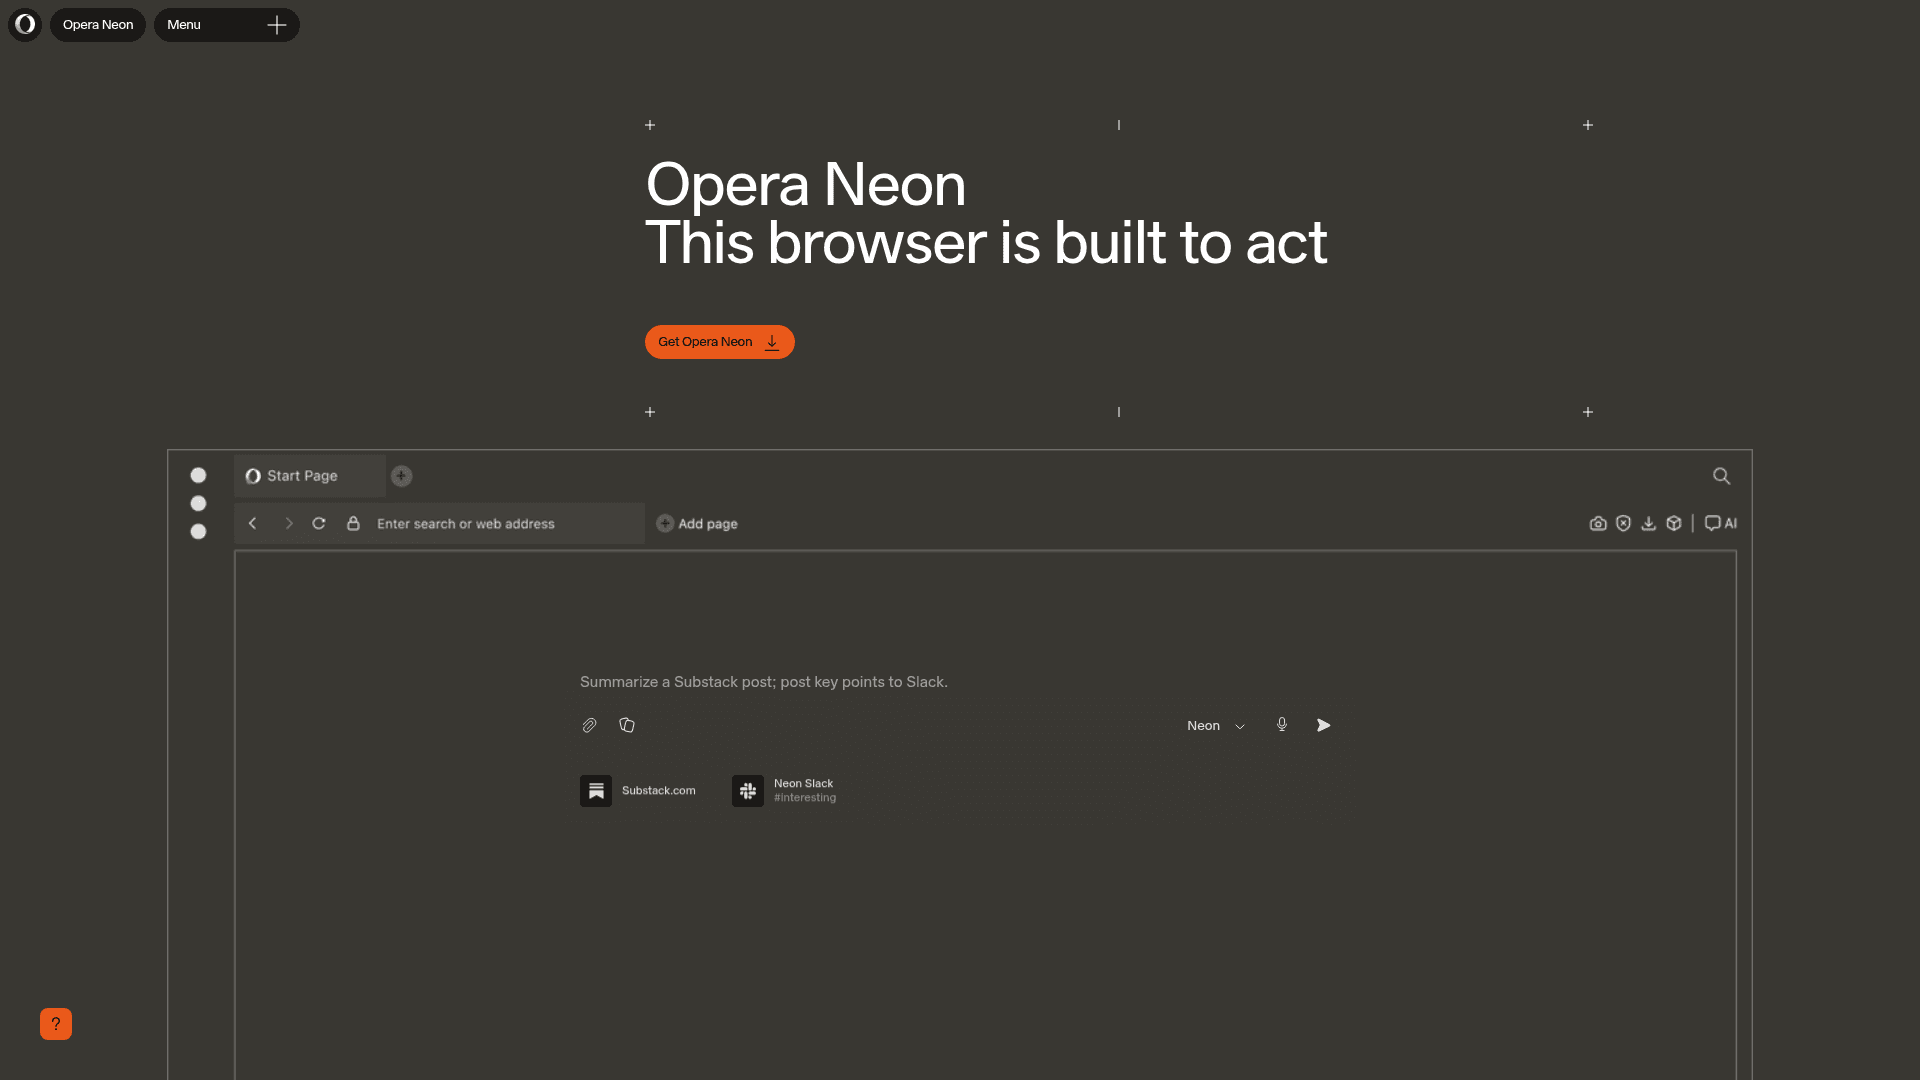Open a new tab with the plus icon
Image resolution: width=1920 pixels, height=1080 pixels.
[x=401, y=476]
